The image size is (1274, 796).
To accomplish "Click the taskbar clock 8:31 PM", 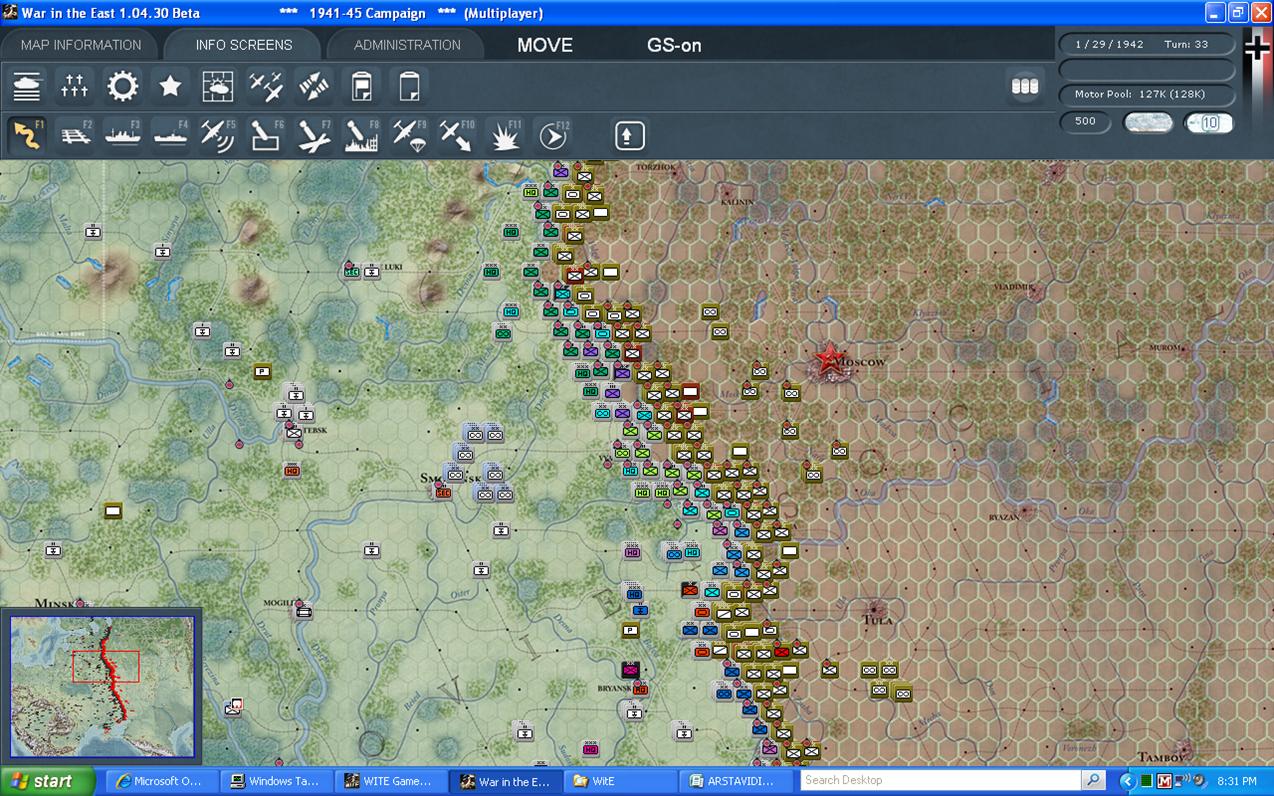I will (x=1238, y=781).
